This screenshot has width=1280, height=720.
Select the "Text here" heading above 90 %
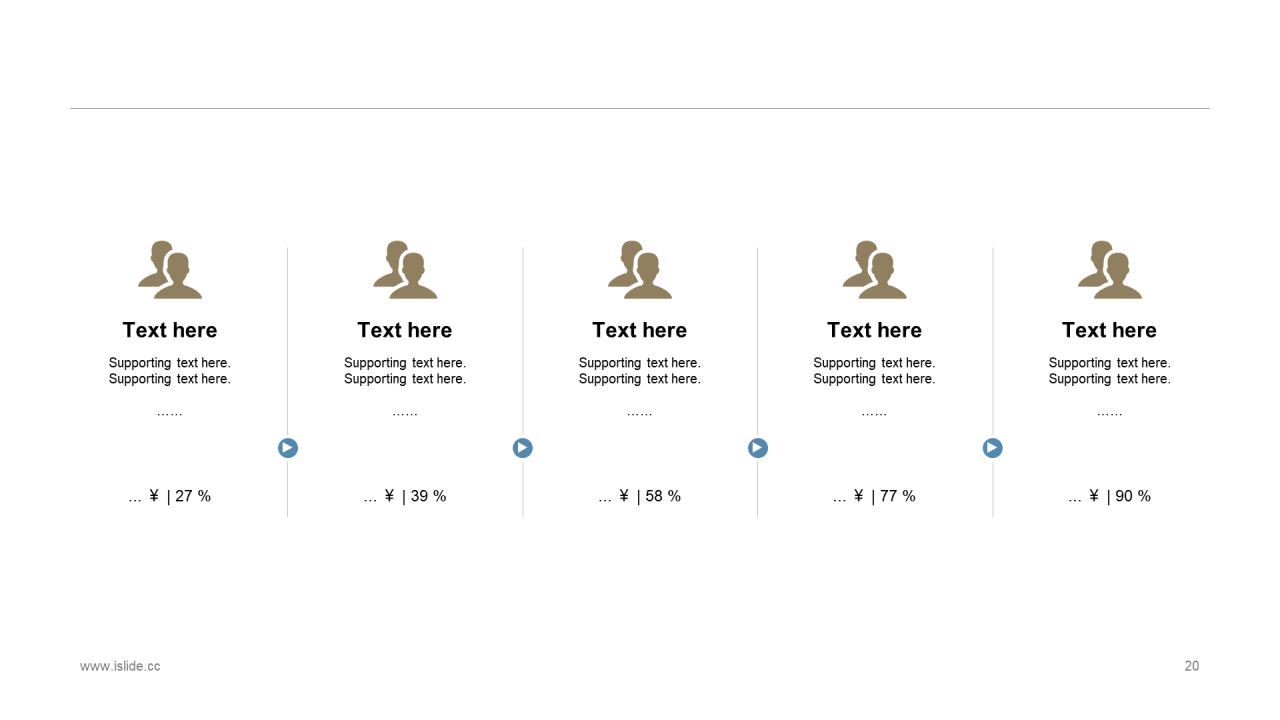[x=1109, y=330]
